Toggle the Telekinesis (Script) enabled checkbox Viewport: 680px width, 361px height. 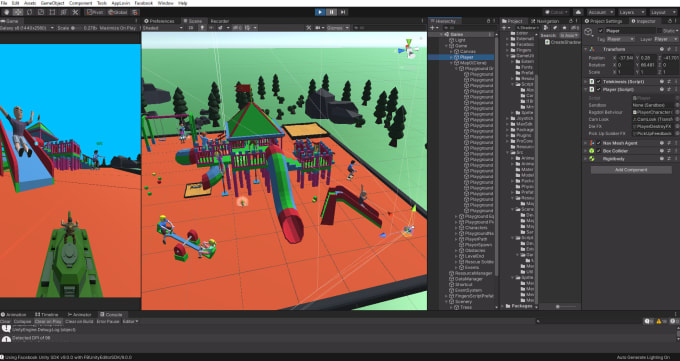point(599,82)
